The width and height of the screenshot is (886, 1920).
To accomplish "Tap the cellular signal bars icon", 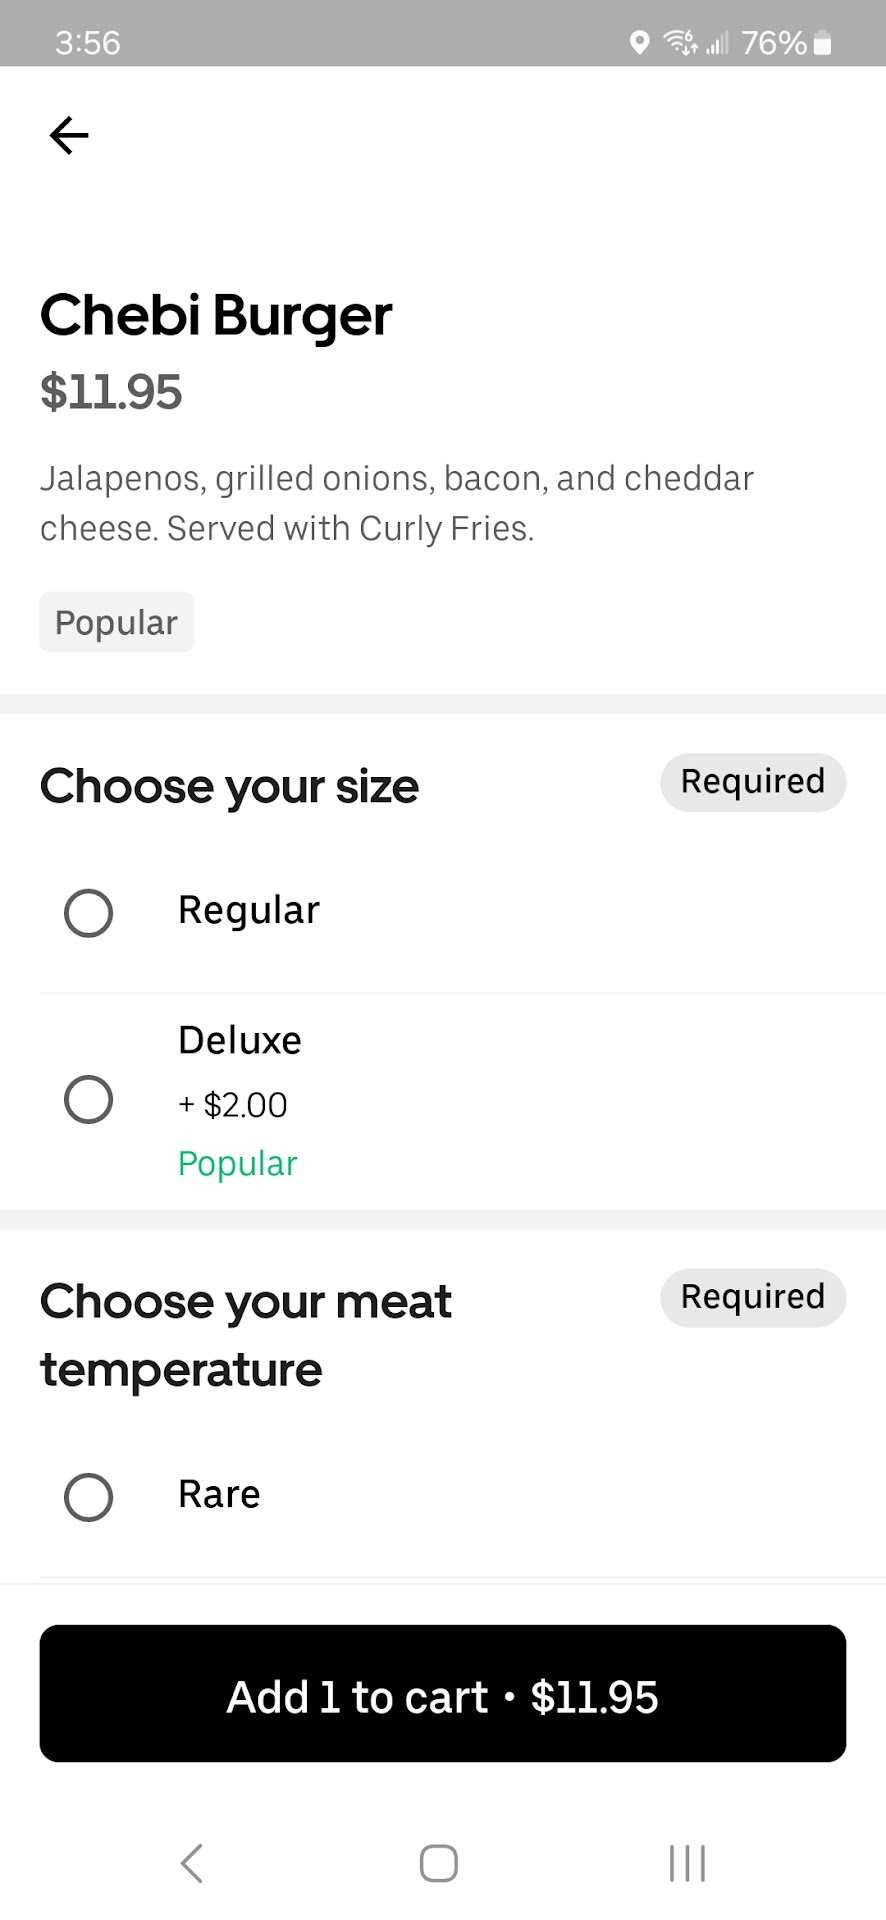I will pyautogui.click(x=717, y=43).
